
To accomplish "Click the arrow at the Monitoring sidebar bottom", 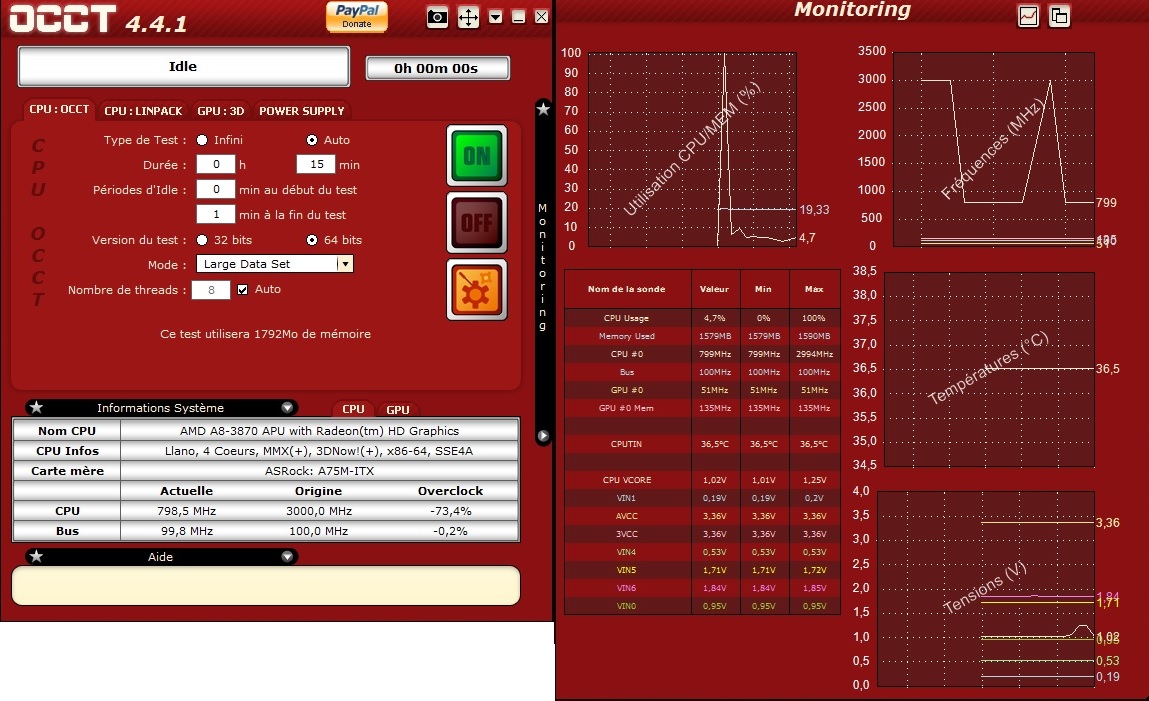I will coord(543,436).
